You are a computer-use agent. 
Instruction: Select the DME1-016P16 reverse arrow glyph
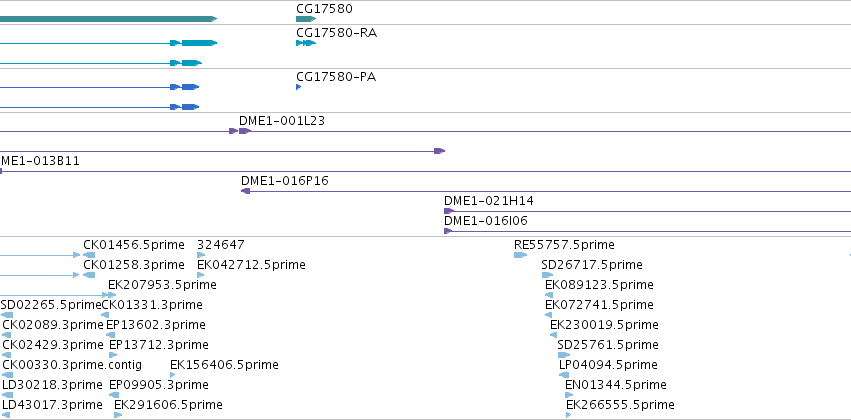click(x=245, y=191)
